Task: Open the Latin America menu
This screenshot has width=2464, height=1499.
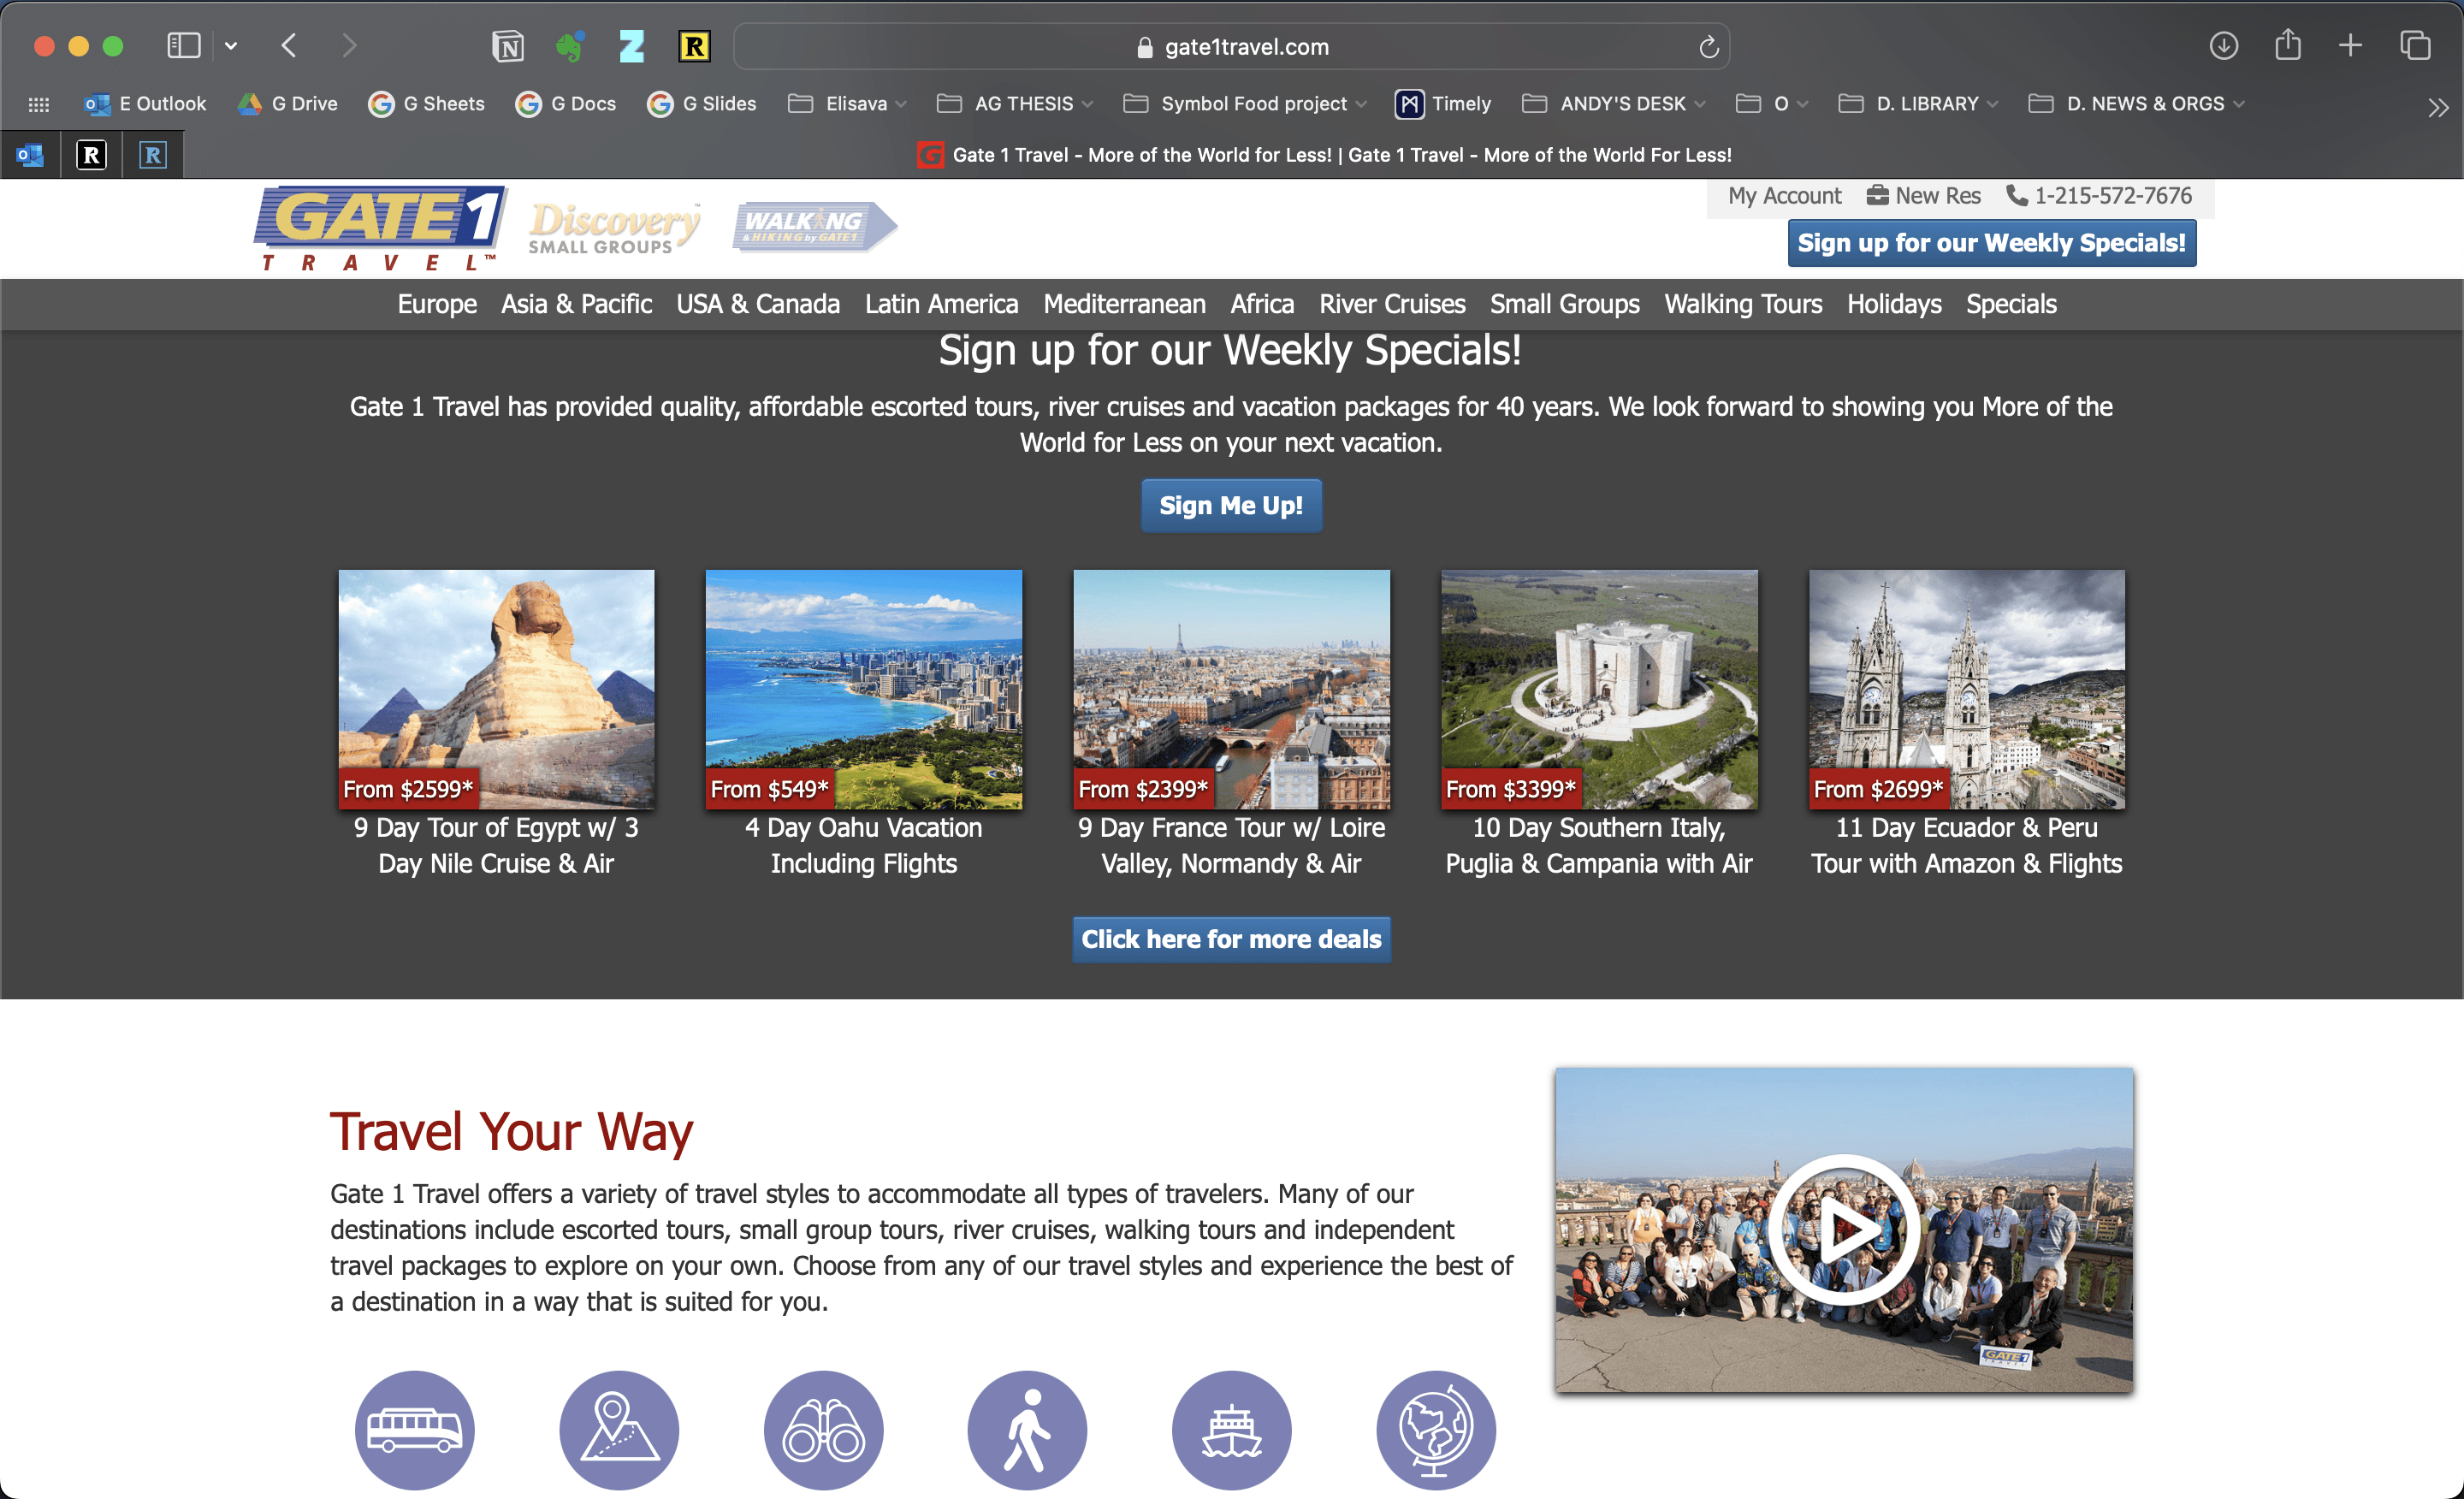Action: point(941,304)
